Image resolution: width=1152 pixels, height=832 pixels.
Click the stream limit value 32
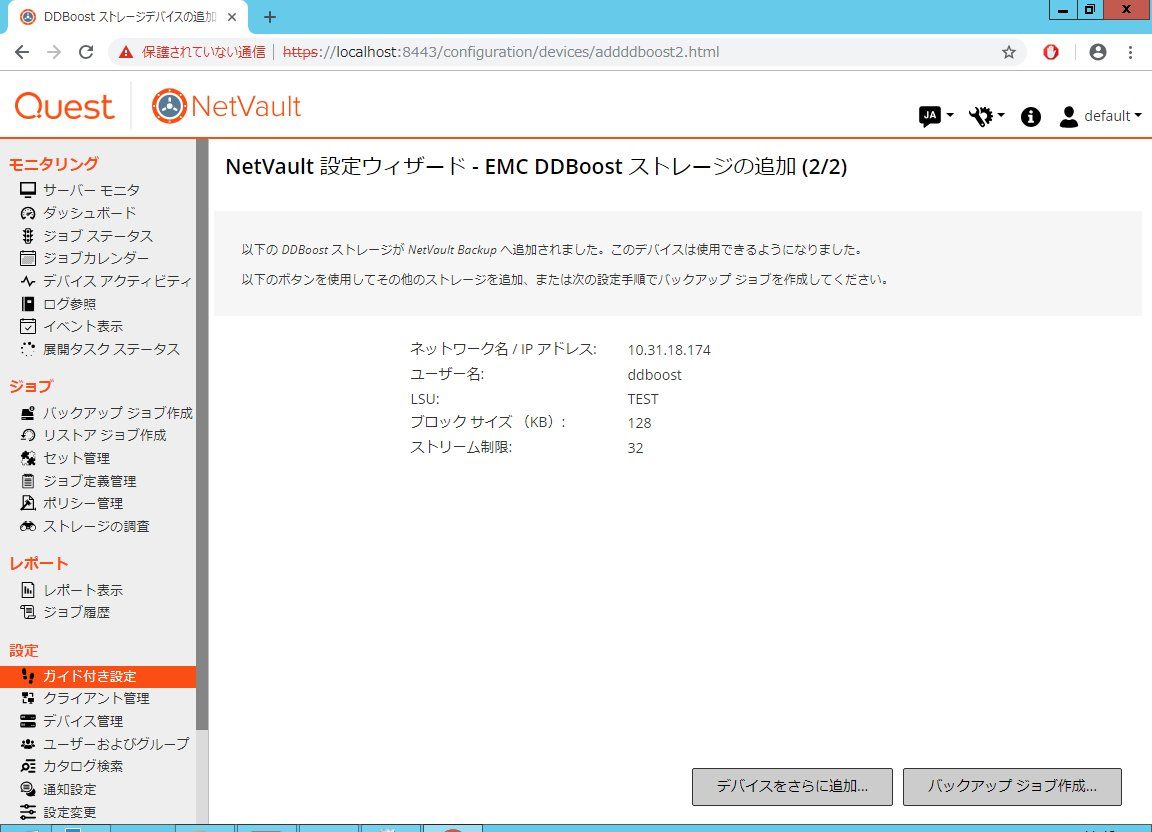point(636,448)
